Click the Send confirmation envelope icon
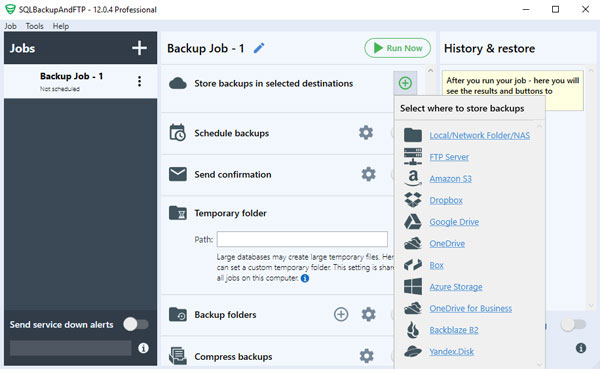 coord(178,174)
